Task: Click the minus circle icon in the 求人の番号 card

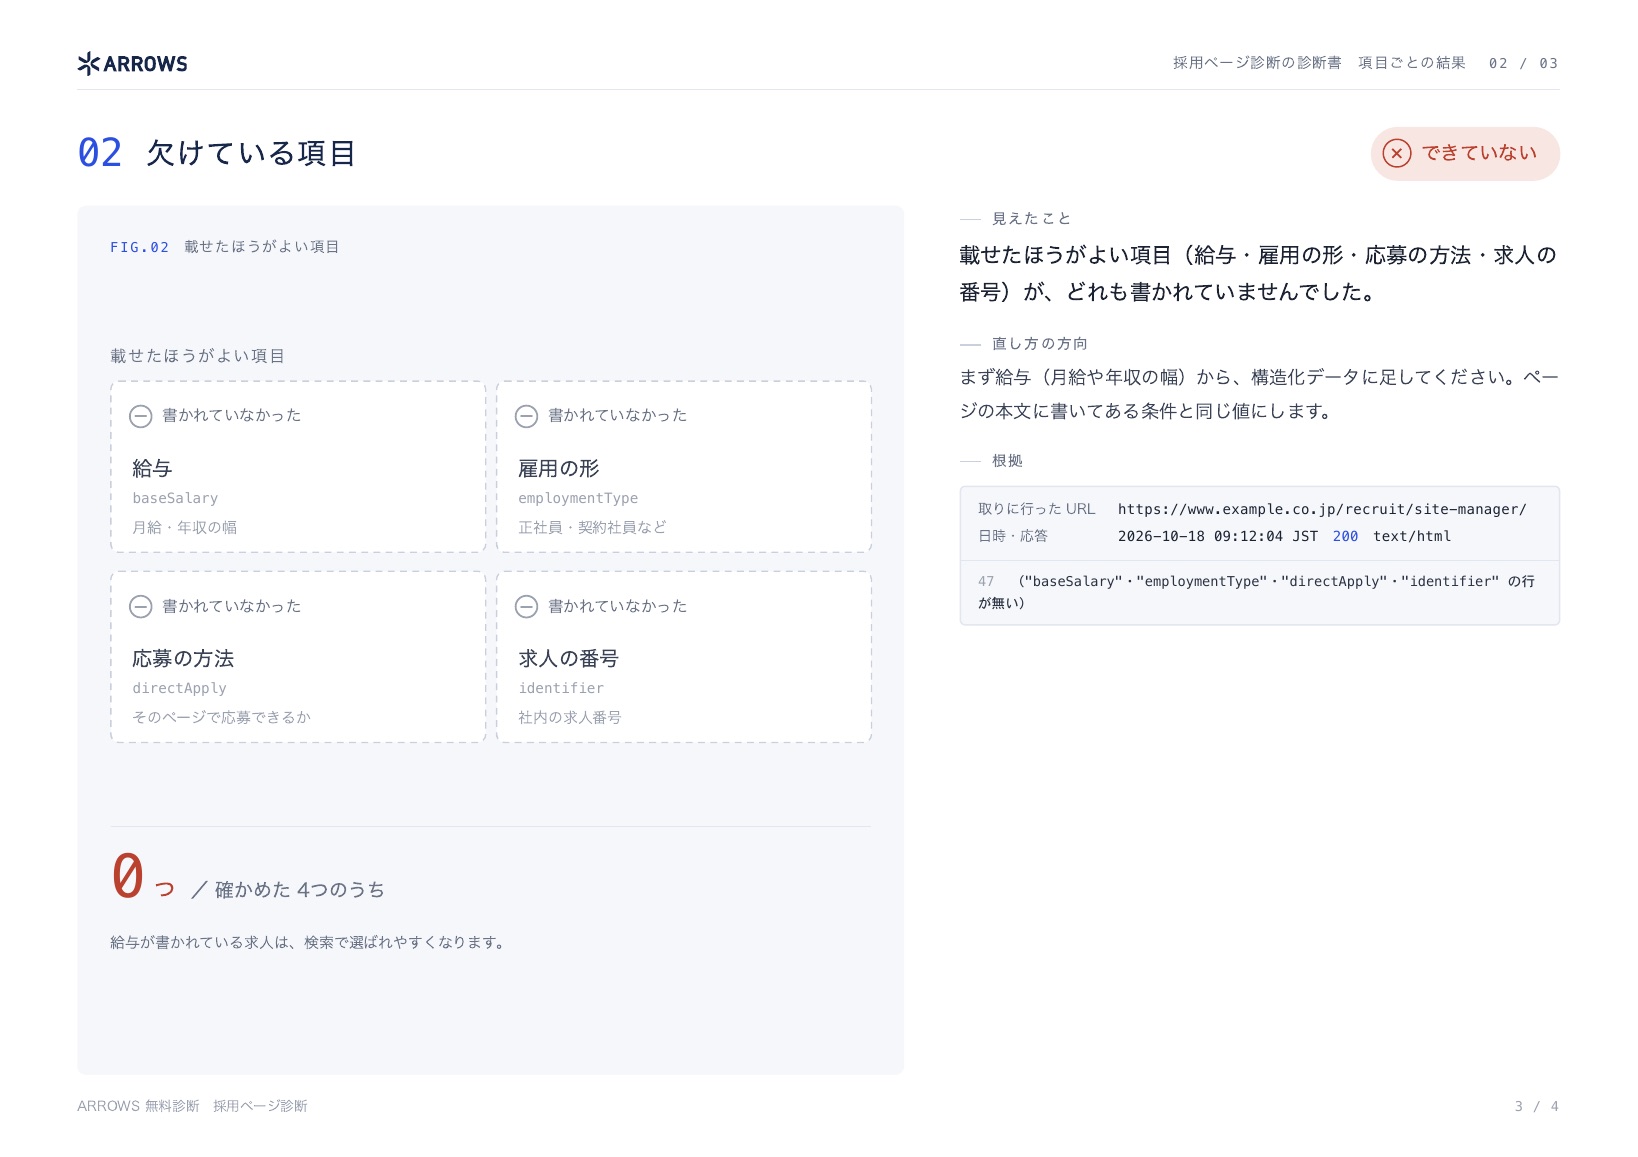Action: (x=526, y=606)
